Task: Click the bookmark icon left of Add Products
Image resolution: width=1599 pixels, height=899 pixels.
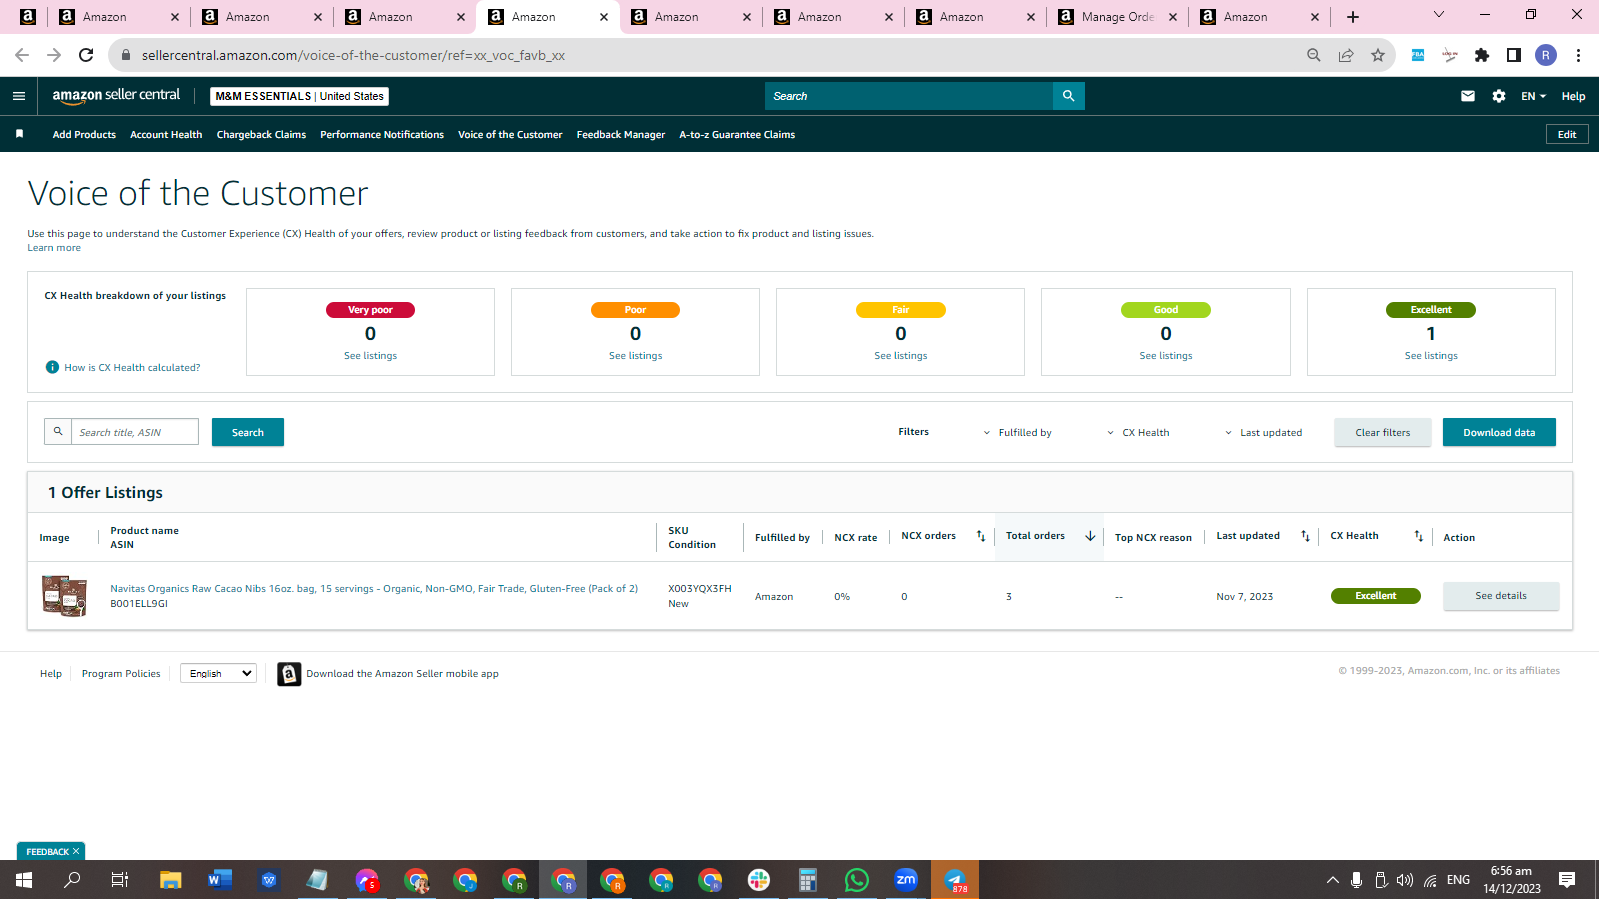Action: pos(19,134)
